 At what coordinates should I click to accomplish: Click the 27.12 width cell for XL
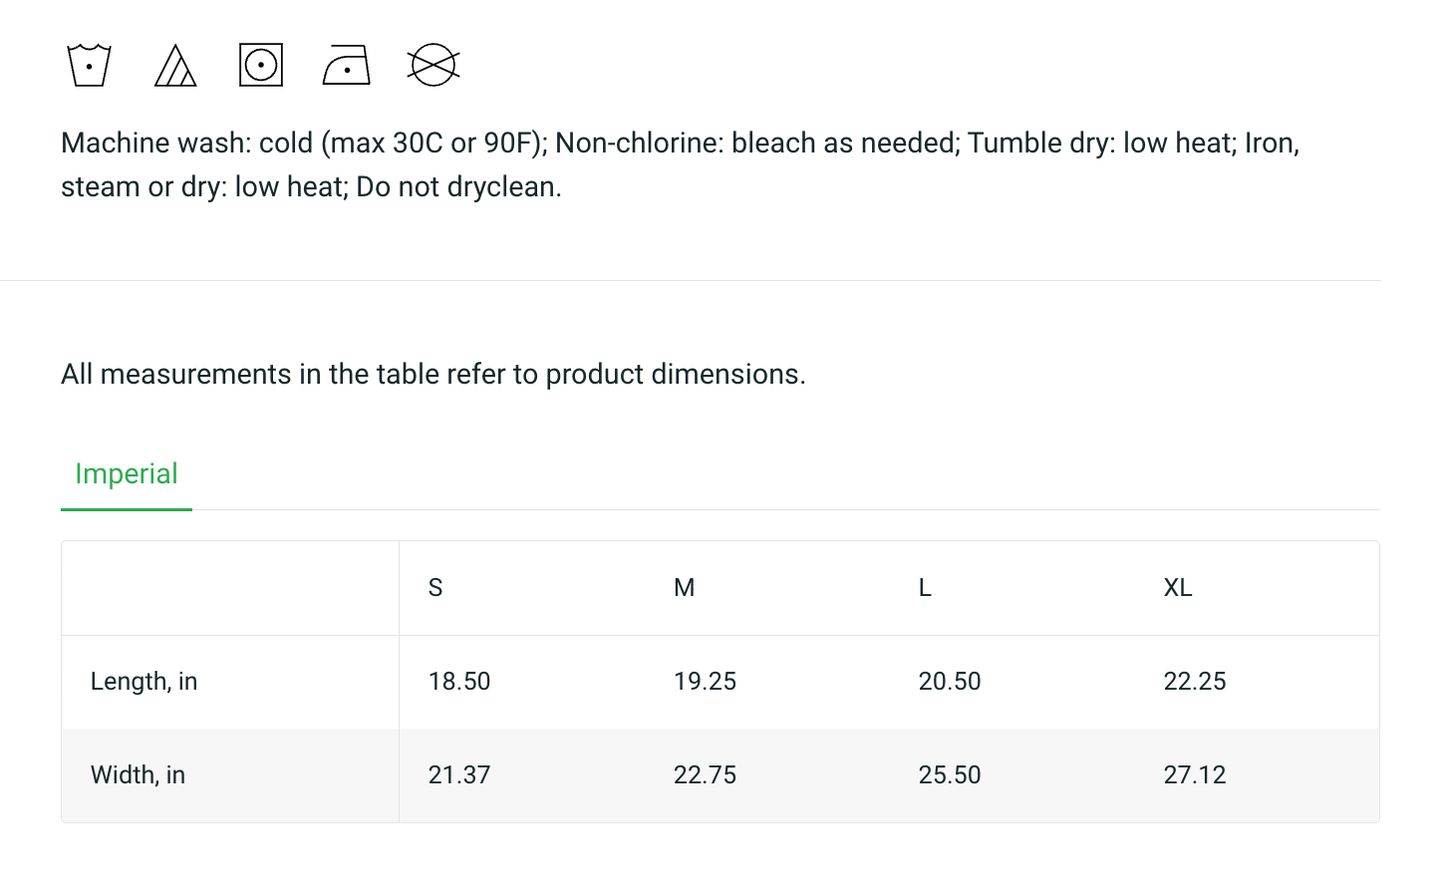tap(1195, 775)
